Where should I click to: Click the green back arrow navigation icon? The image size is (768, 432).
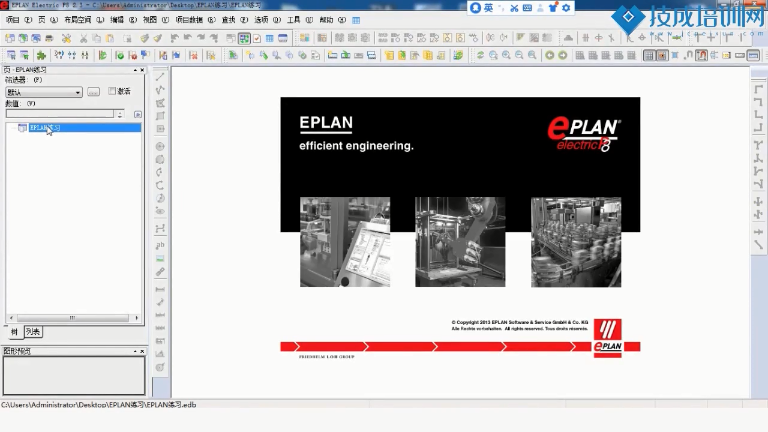550,55
